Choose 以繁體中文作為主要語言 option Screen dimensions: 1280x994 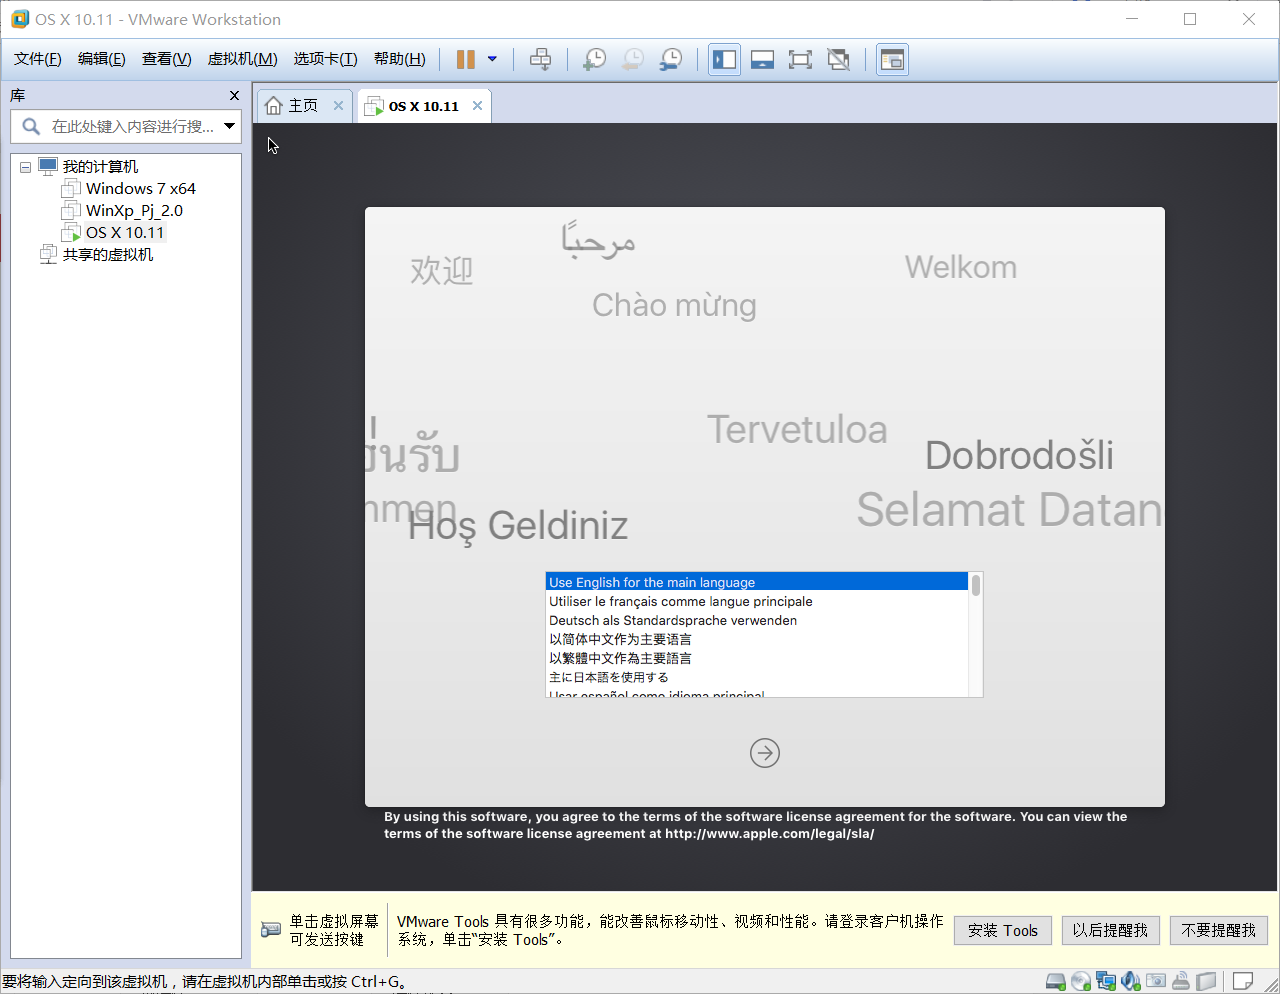(757, 658)
